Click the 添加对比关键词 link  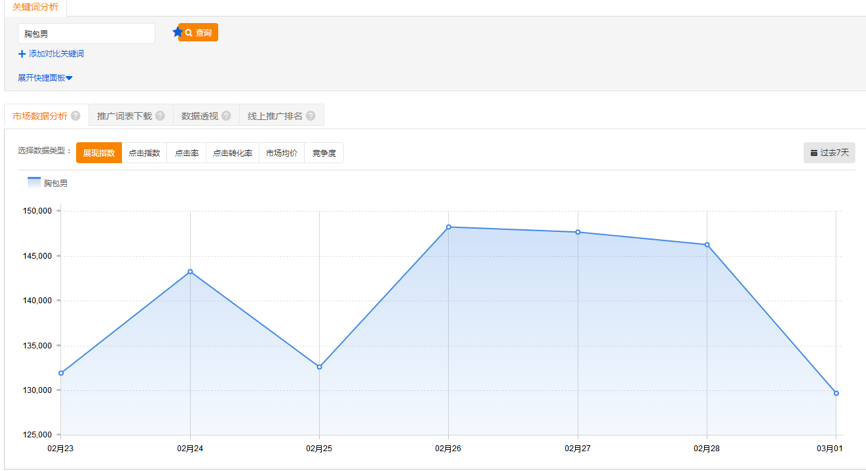pyautogui.click(x=56, y=54)
